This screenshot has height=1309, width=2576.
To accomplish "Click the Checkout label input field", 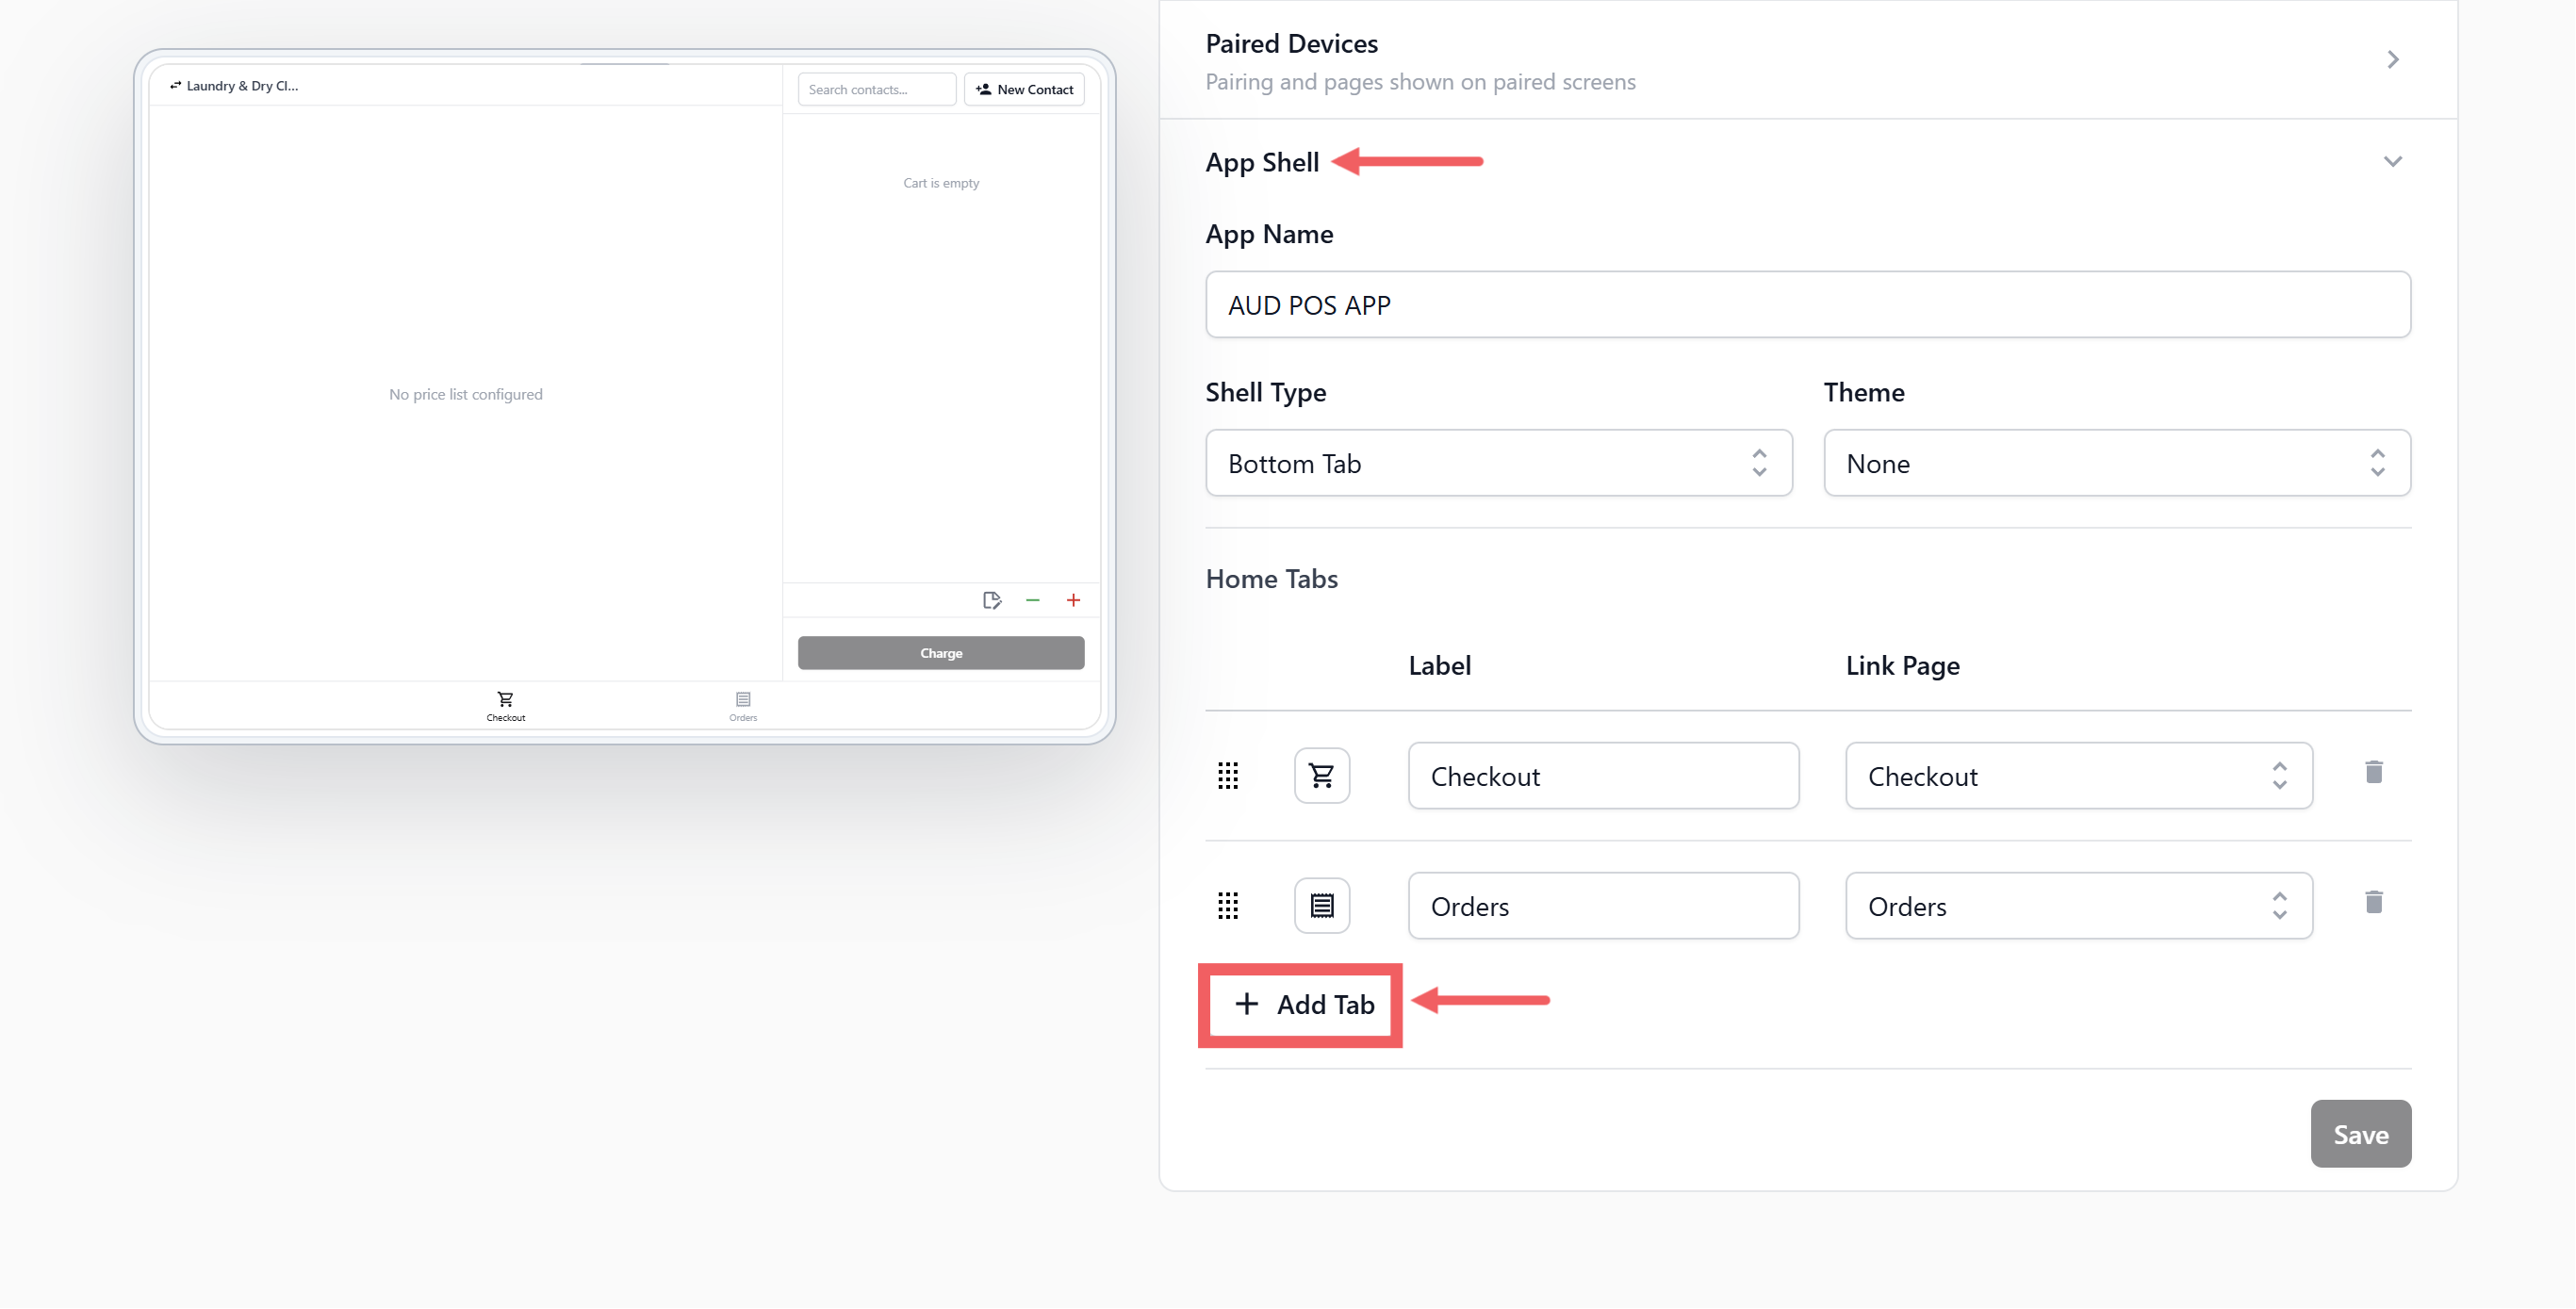I will [x=1603, y=775].
